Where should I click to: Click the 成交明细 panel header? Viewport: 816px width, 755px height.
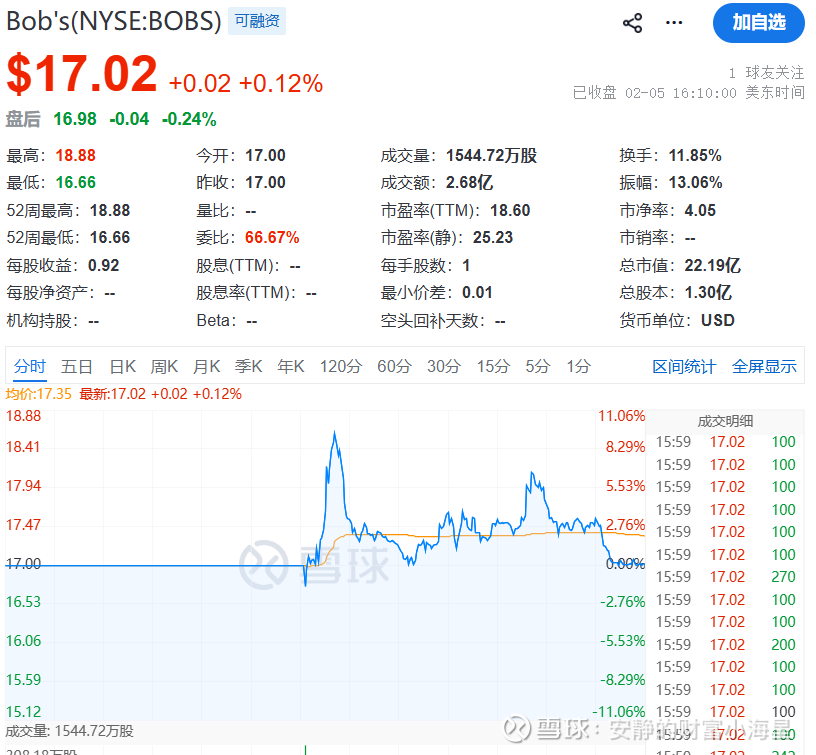tap(725, 421)
